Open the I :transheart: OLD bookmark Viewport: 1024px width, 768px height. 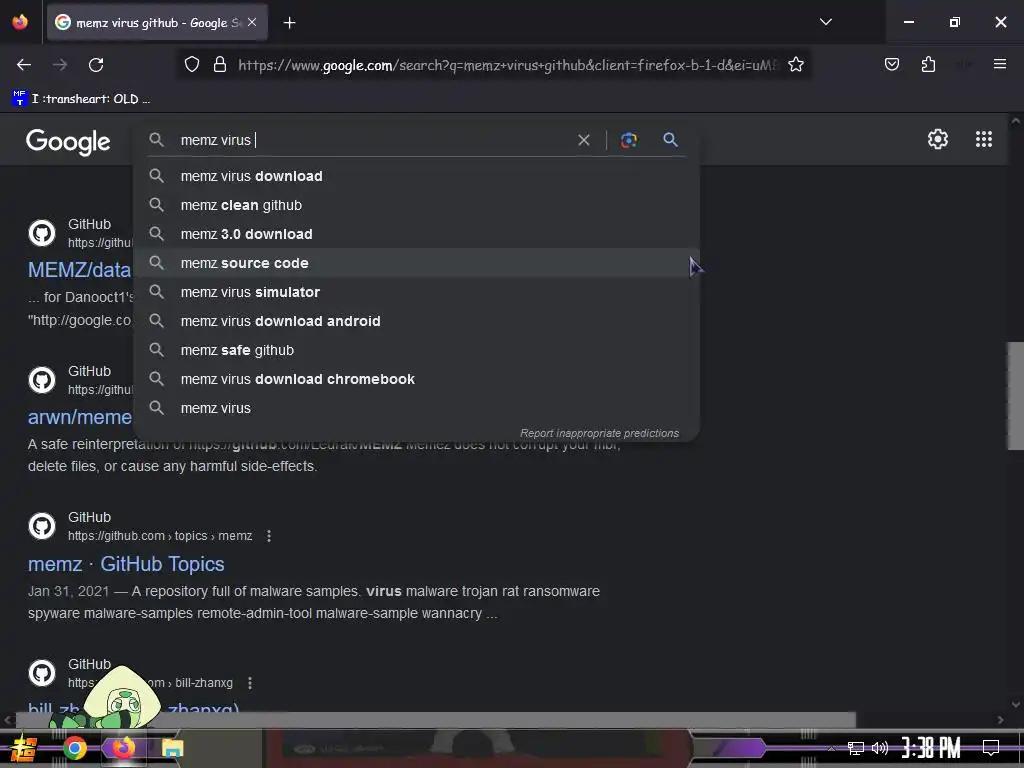pos(82,99)
